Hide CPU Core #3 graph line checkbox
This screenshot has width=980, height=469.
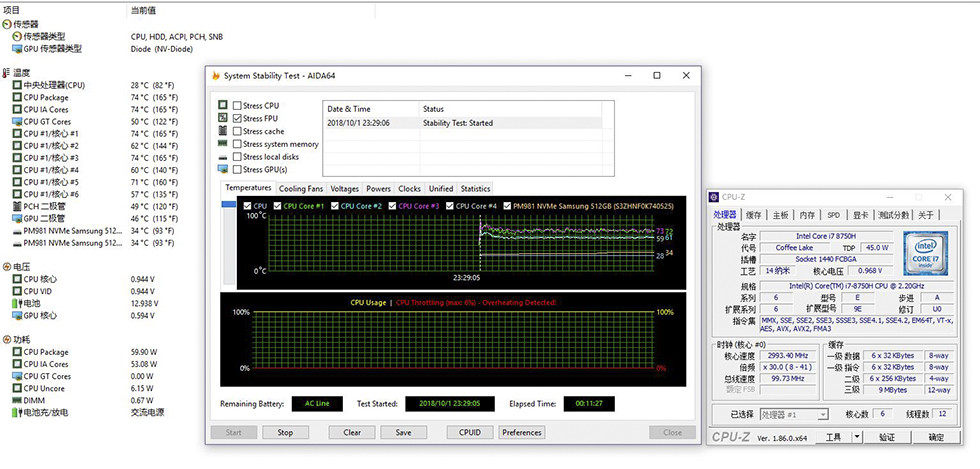393,206
